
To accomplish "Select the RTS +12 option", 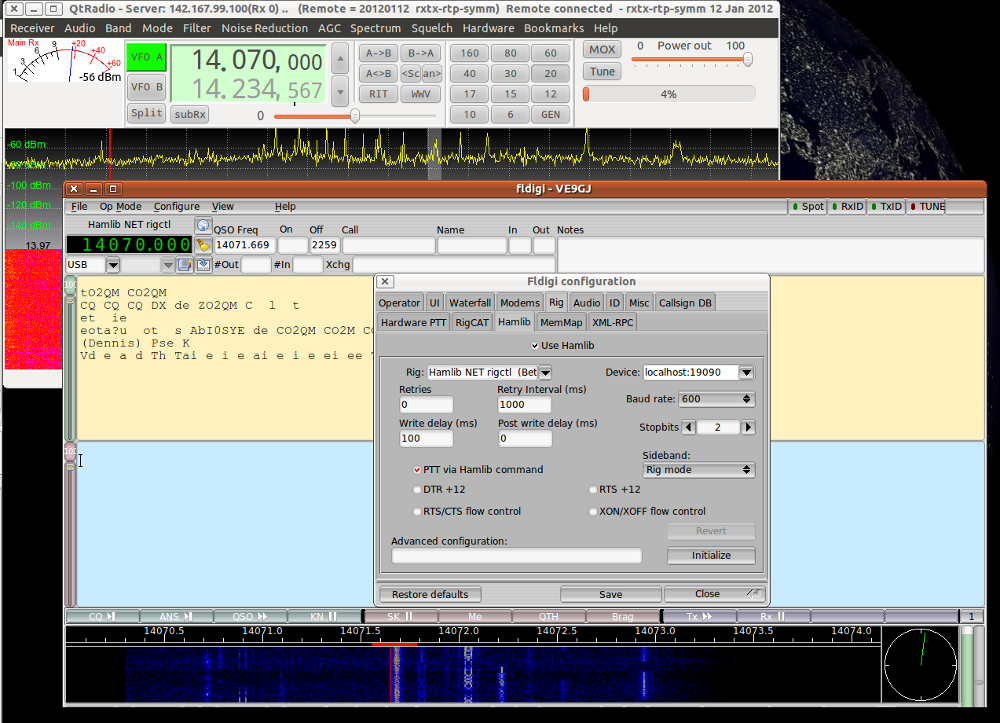I will pos(593,489).
